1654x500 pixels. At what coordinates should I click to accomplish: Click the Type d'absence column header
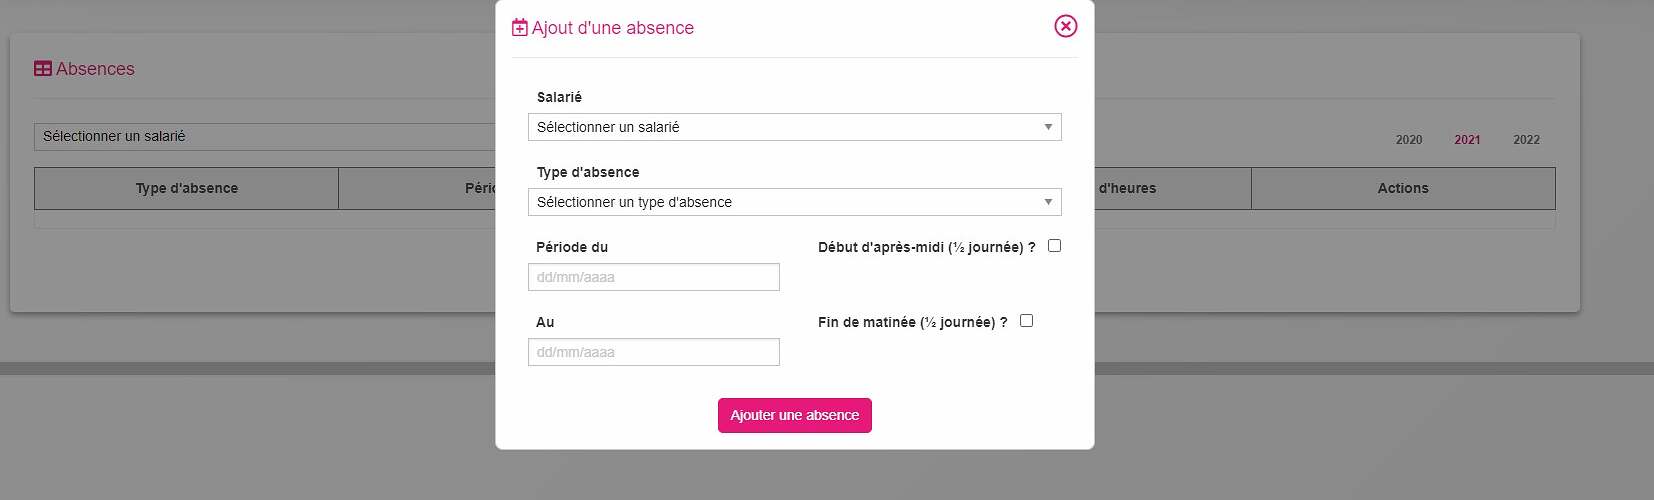click(187, 188)
